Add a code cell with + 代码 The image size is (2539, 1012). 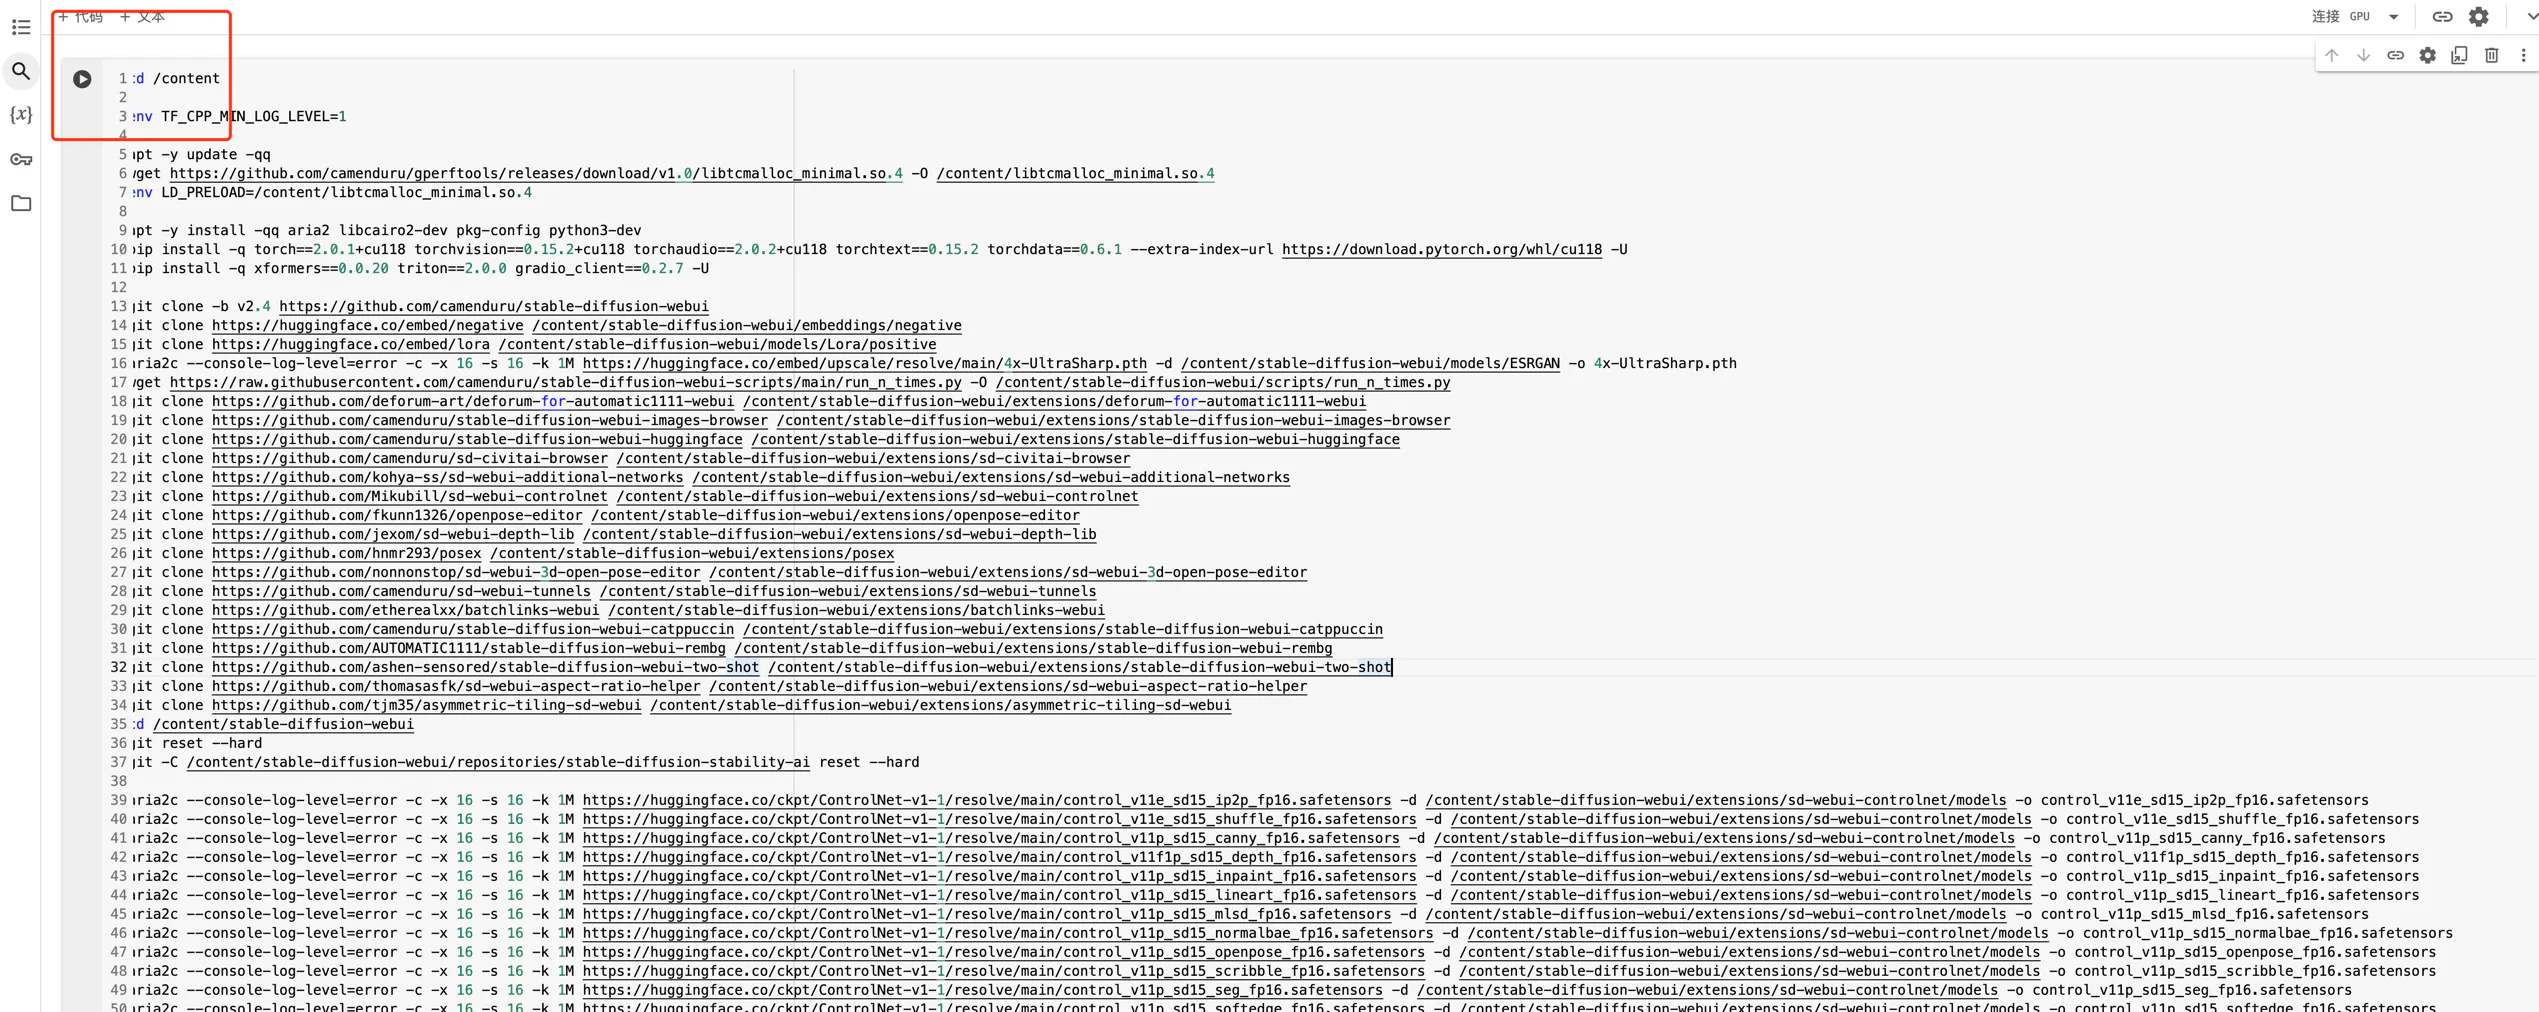click(x=80, y=17)
